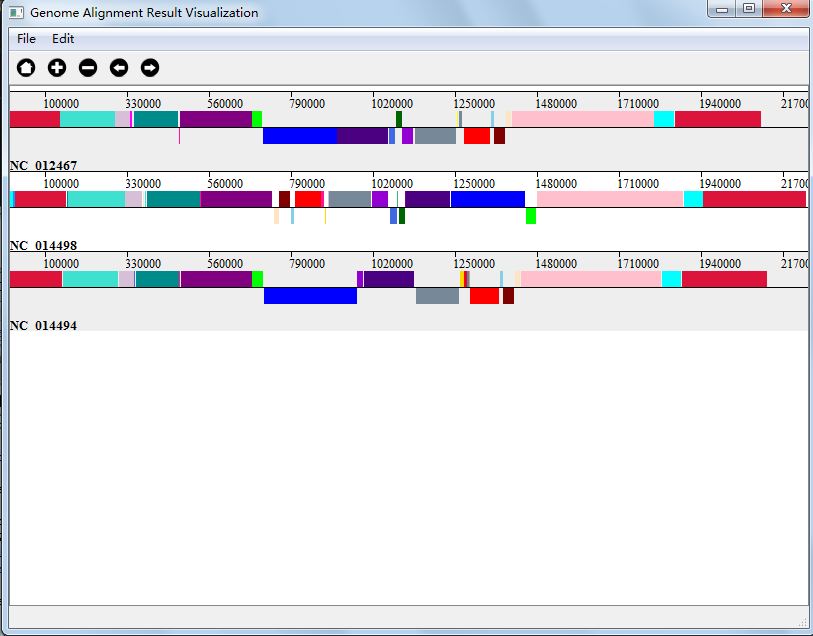Pan left with the left-arrow toolbar icon
The width and height of the screenshot is (813, 636).
[119, 67]
